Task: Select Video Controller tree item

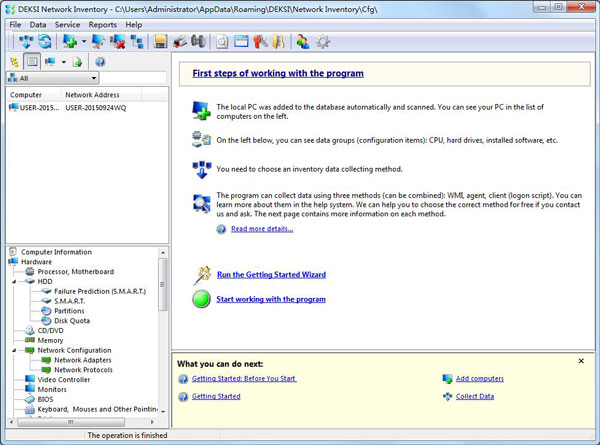Action: pos(64,380)
